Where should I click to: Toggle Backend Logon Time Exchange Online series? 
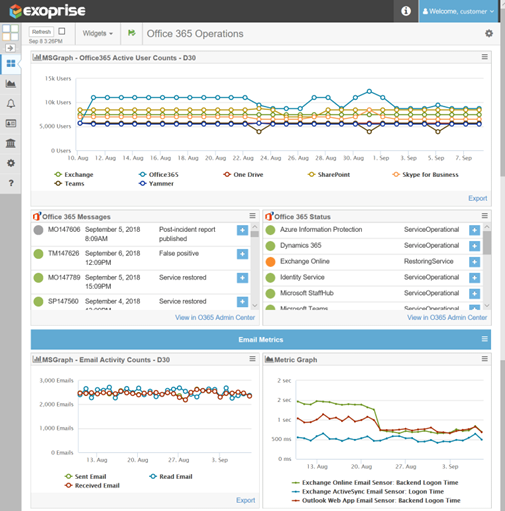click(375, 483)
